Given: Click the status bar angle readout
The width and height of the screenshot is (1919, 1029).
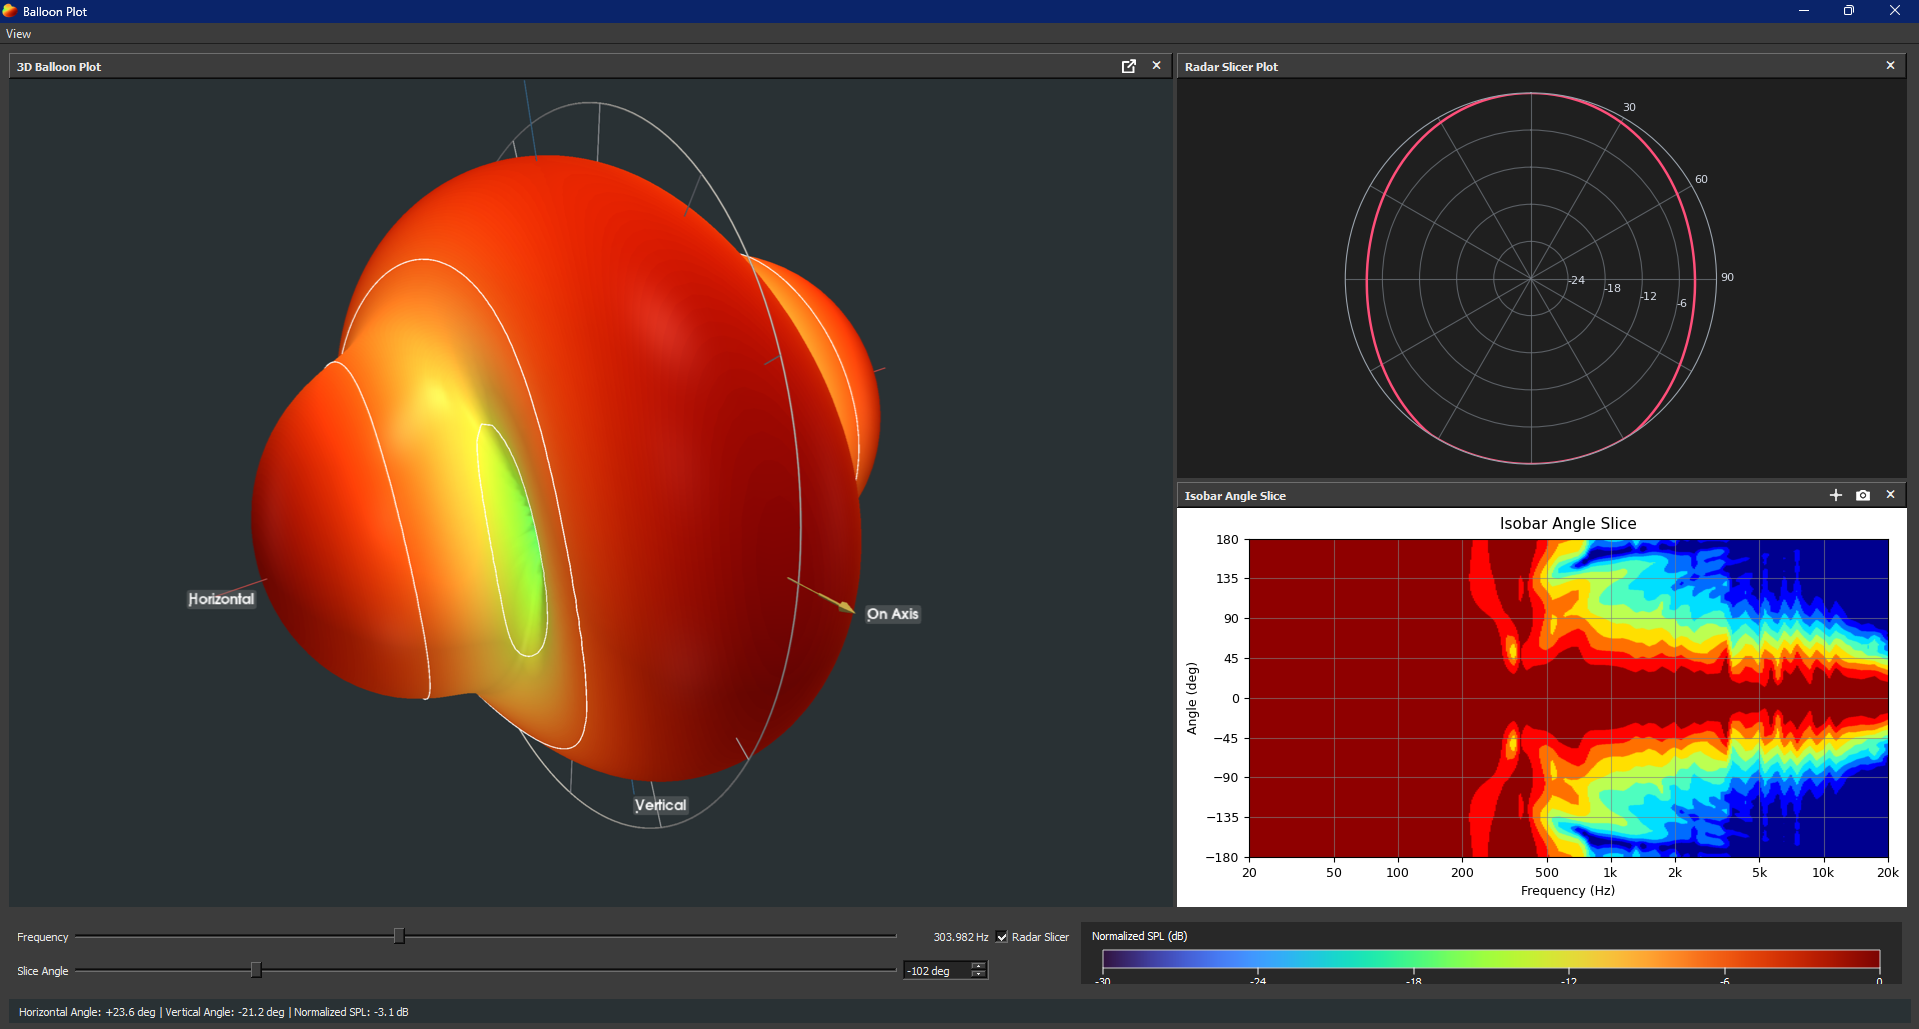Looking at the screenshot, I should pyautogui.click(x=214, y=1012).
